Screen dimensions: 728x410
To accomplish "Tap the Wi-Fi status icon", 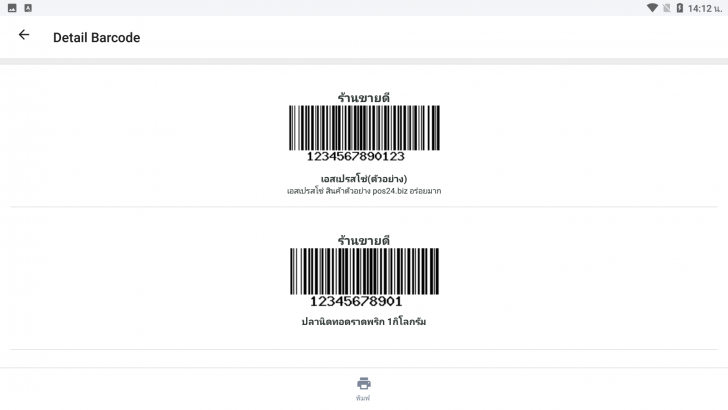I will tap(652, 8).
